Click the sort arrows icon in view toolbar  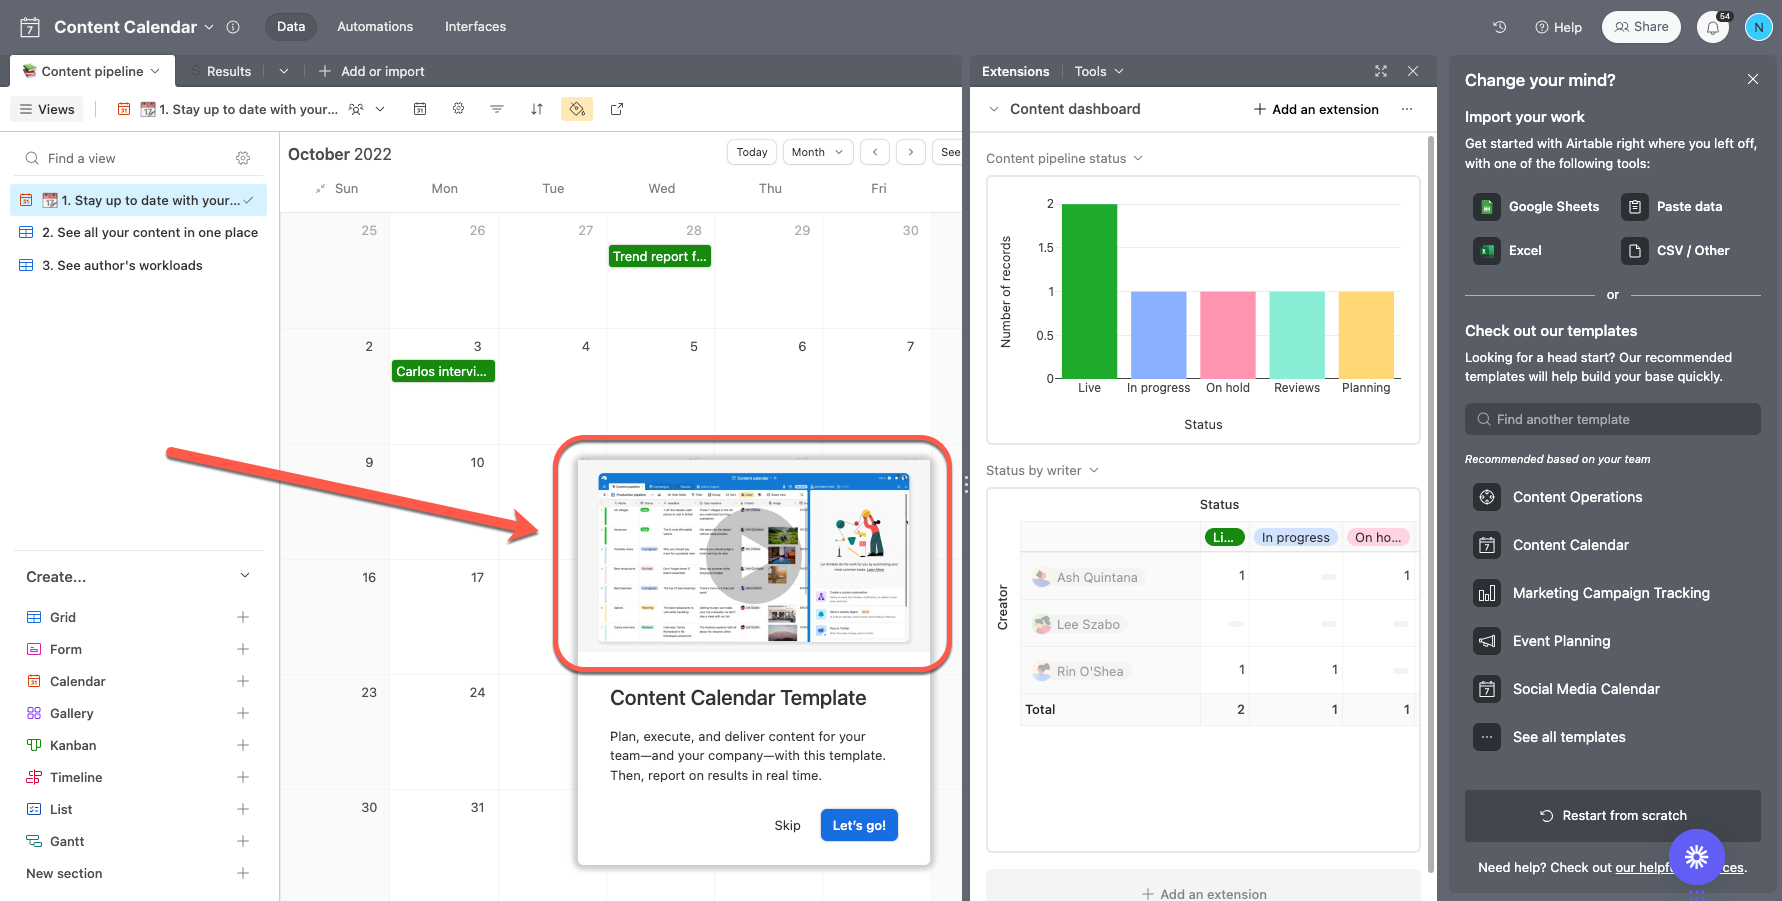537,109
